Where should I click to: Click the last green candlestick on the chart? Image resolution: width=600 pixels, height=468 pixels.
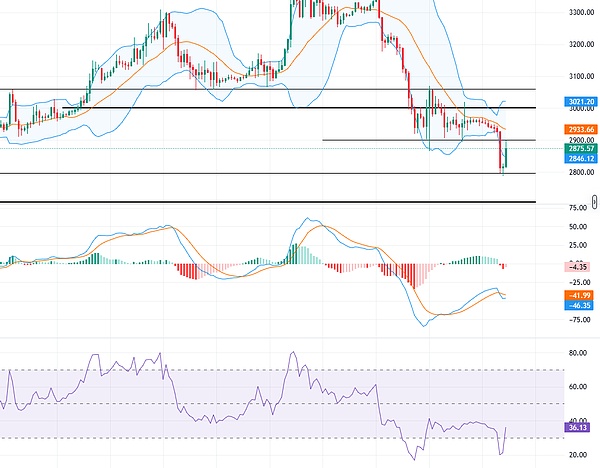(507, 155)
